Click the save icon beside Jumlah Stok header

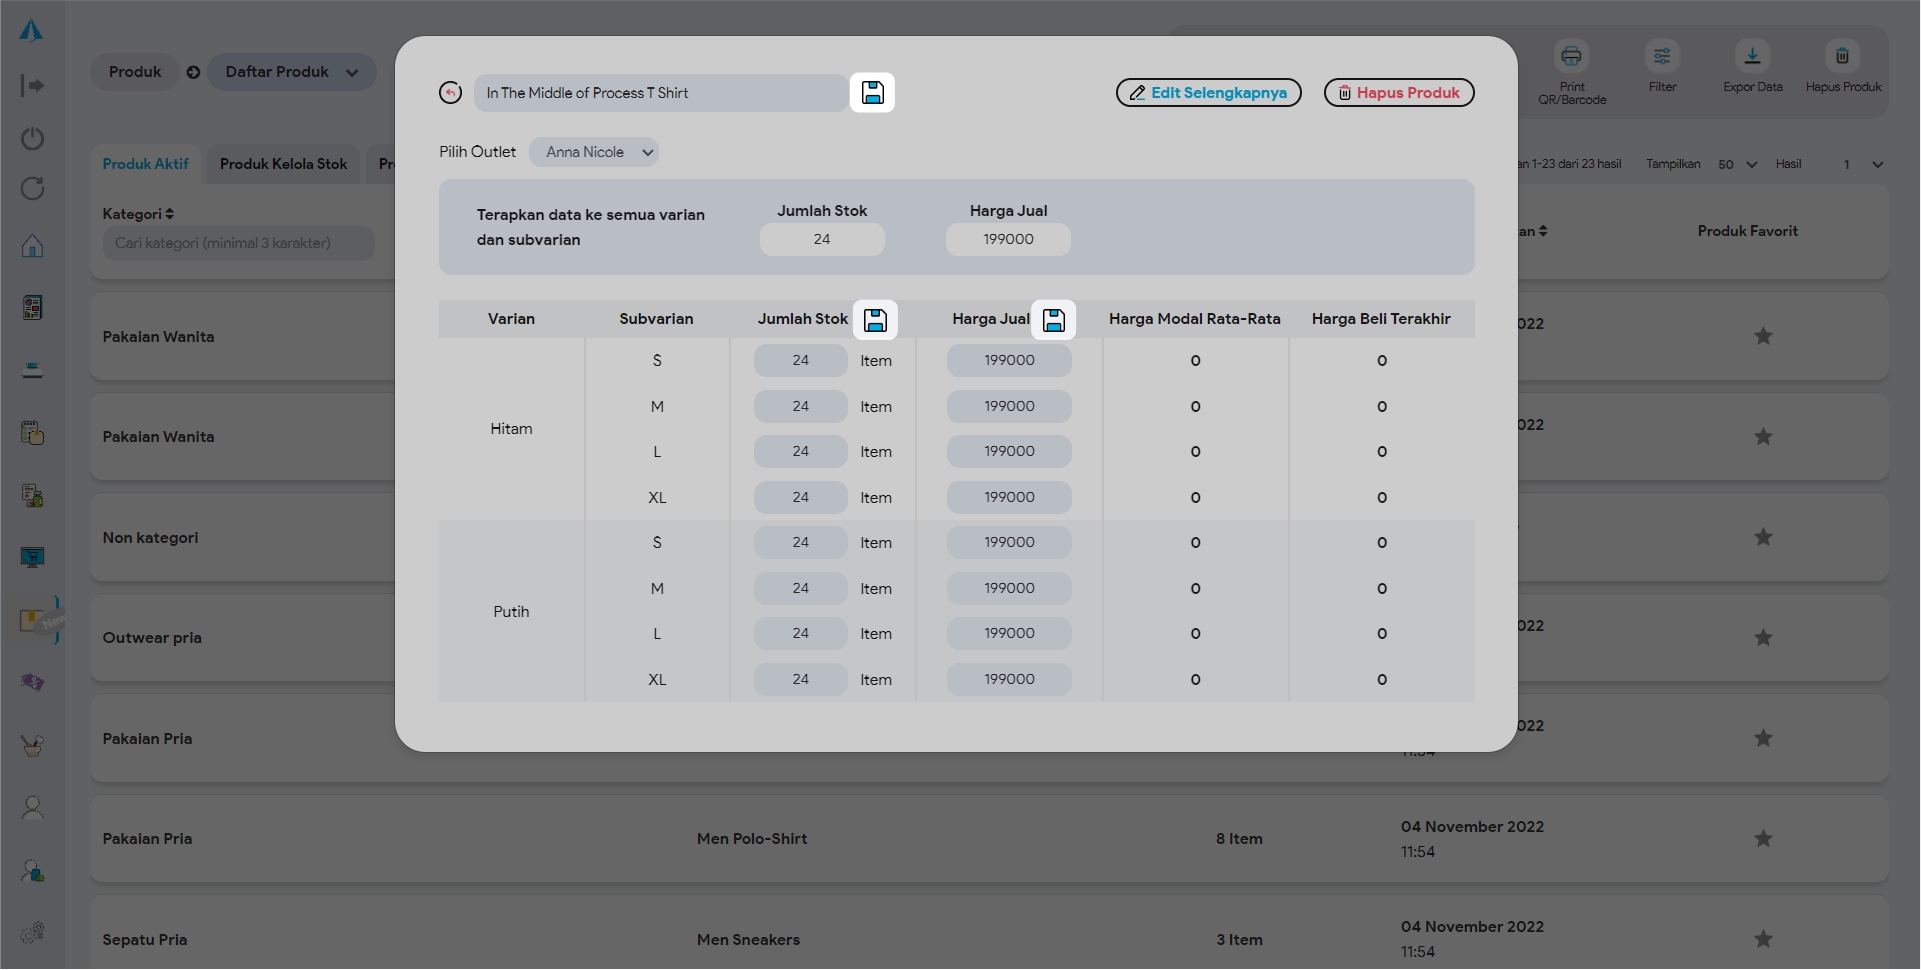875,320
